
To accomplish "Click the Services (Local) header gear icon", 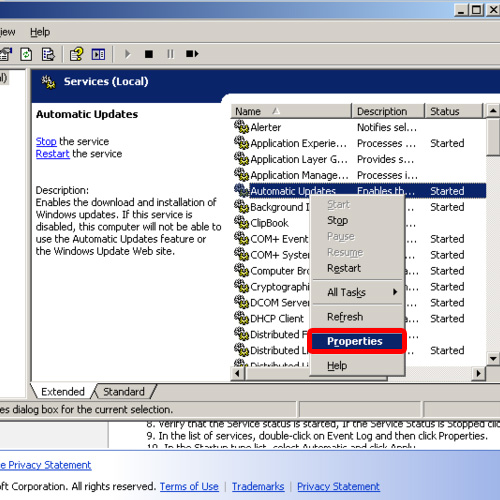I will 48,82.
